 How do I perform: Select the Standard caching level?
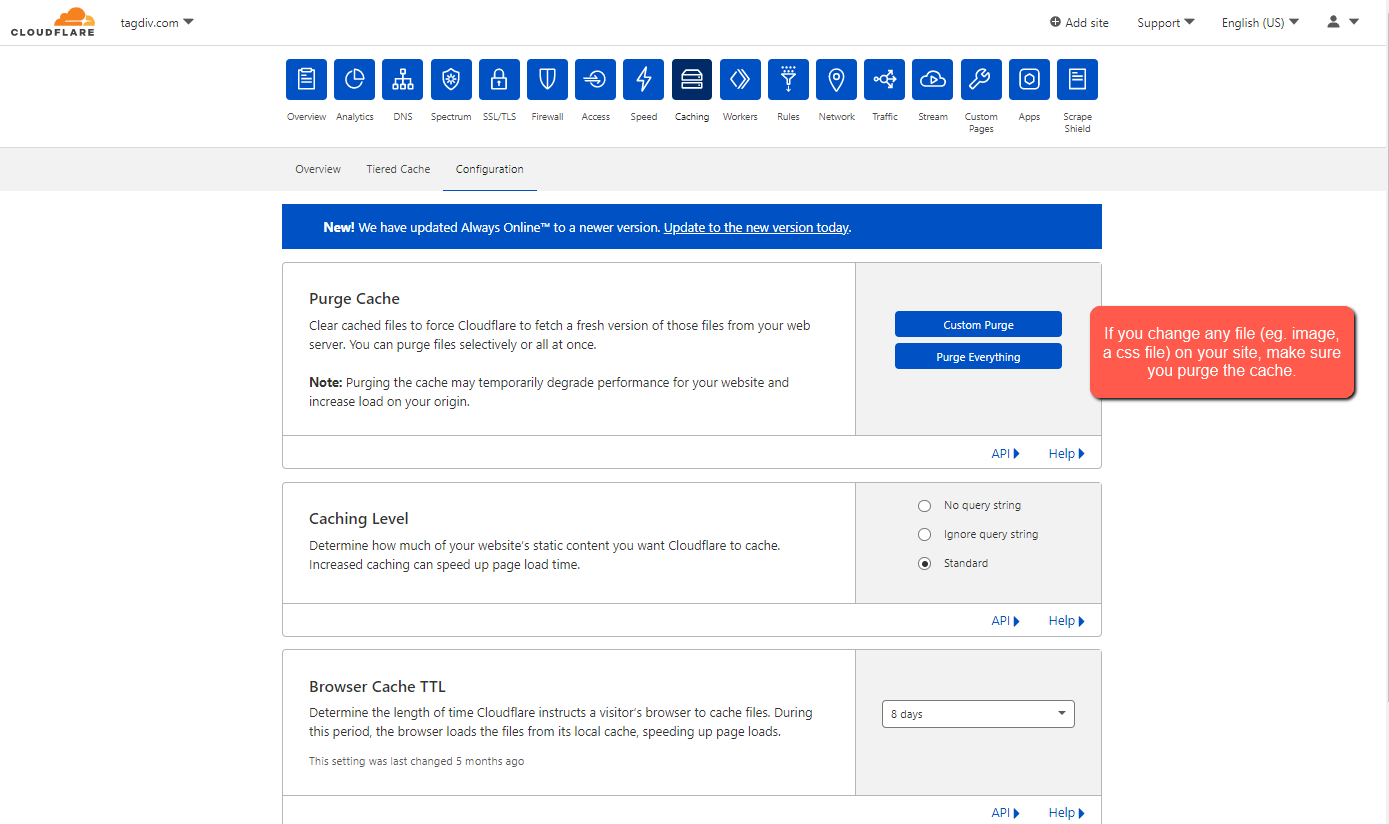point(924,564)
